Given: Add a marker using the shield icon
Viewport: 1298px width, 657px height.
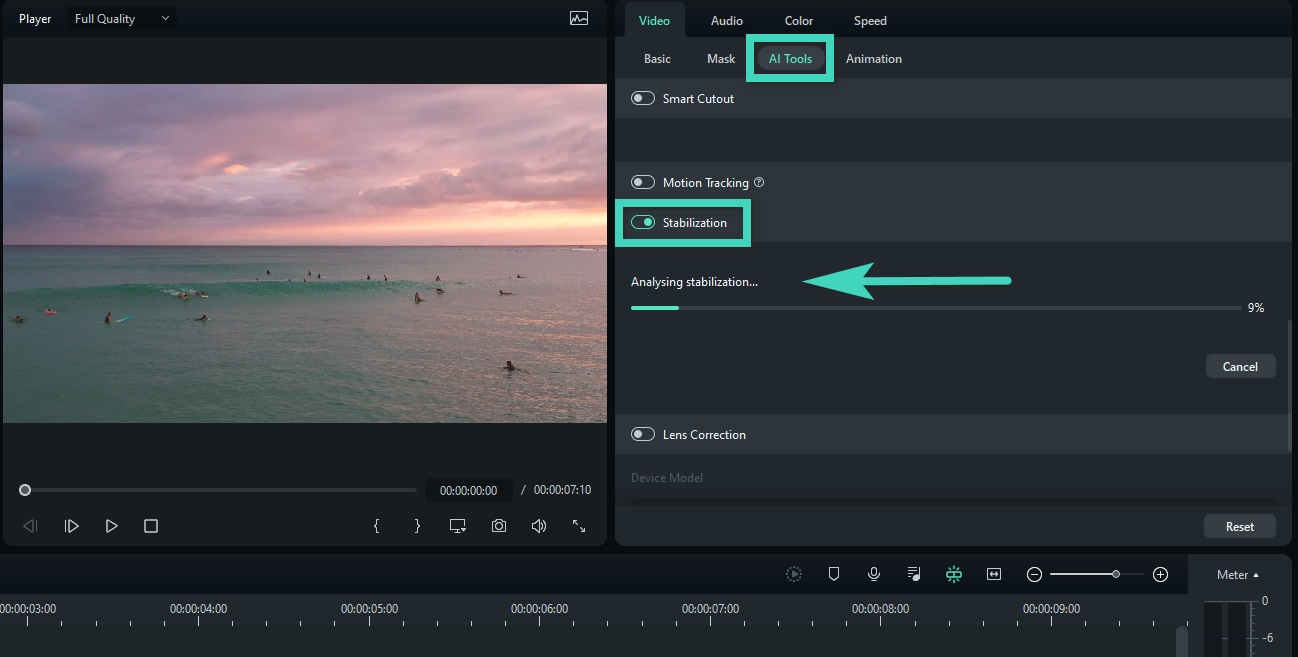Looking at the screenshot, I should [x=833, y=574].
